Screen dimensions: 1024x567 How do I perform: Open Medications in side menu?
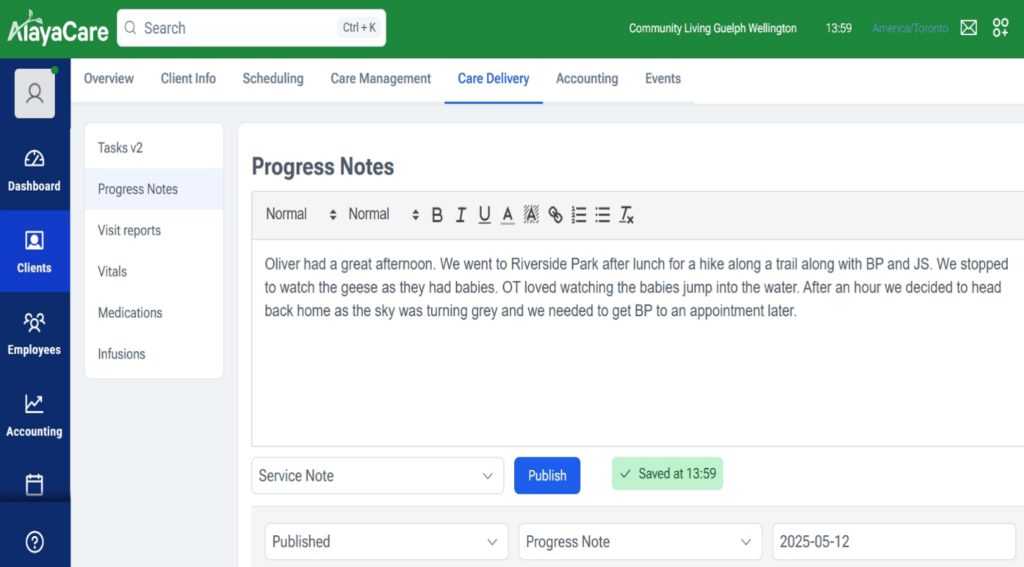pyautogui.click(x=153, y=312)
